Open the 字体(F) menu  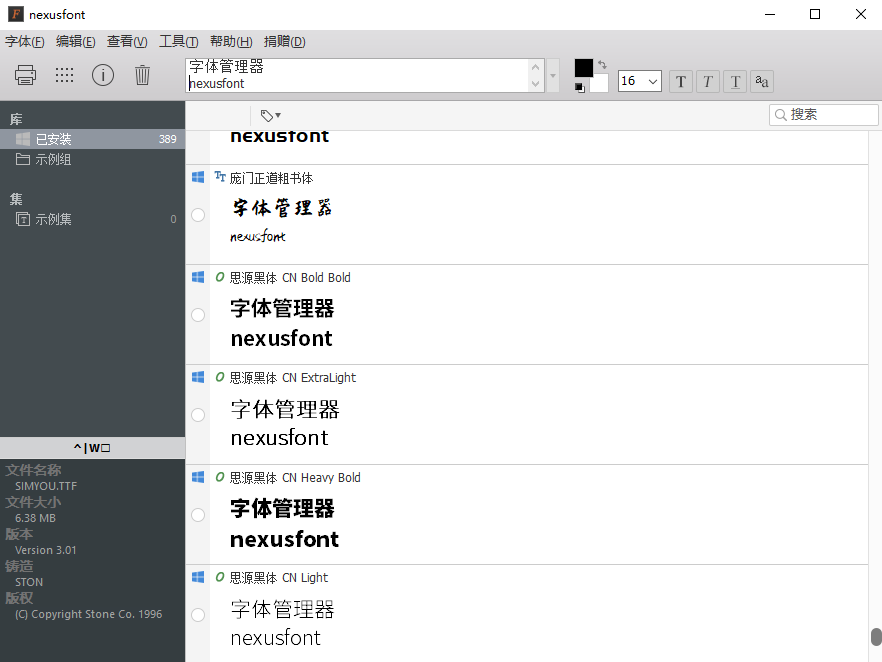click(25, 41)
